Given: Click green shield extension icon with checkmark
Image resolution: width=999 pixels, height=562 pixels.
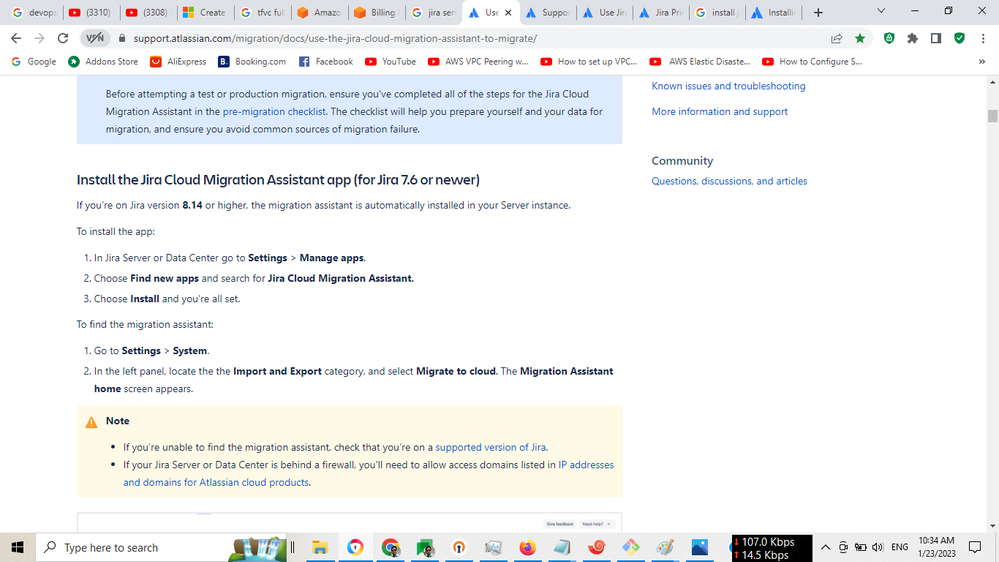Looking at the screenshot, I should [x=959, y=38].
